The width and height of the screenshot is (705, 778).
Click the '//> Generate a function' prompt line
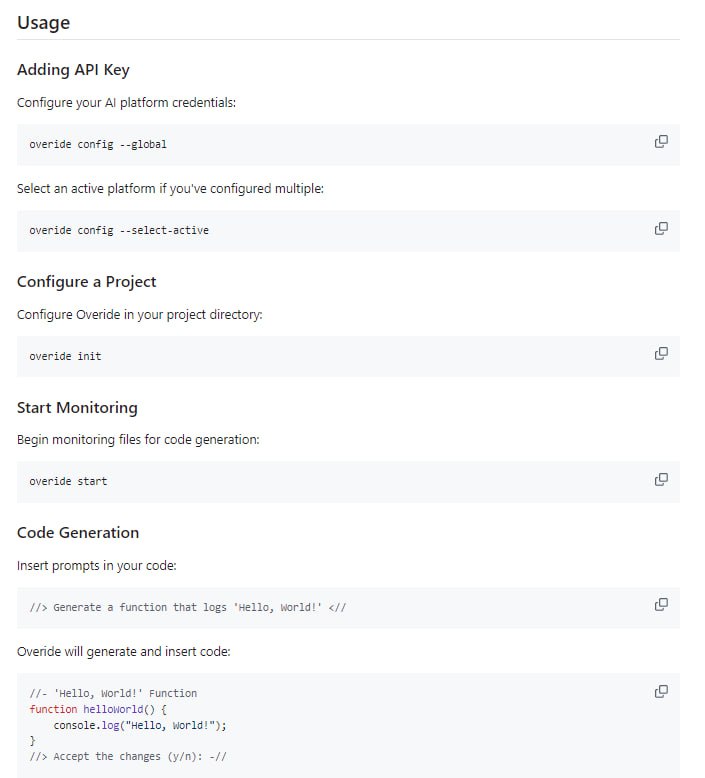[188, 607]
